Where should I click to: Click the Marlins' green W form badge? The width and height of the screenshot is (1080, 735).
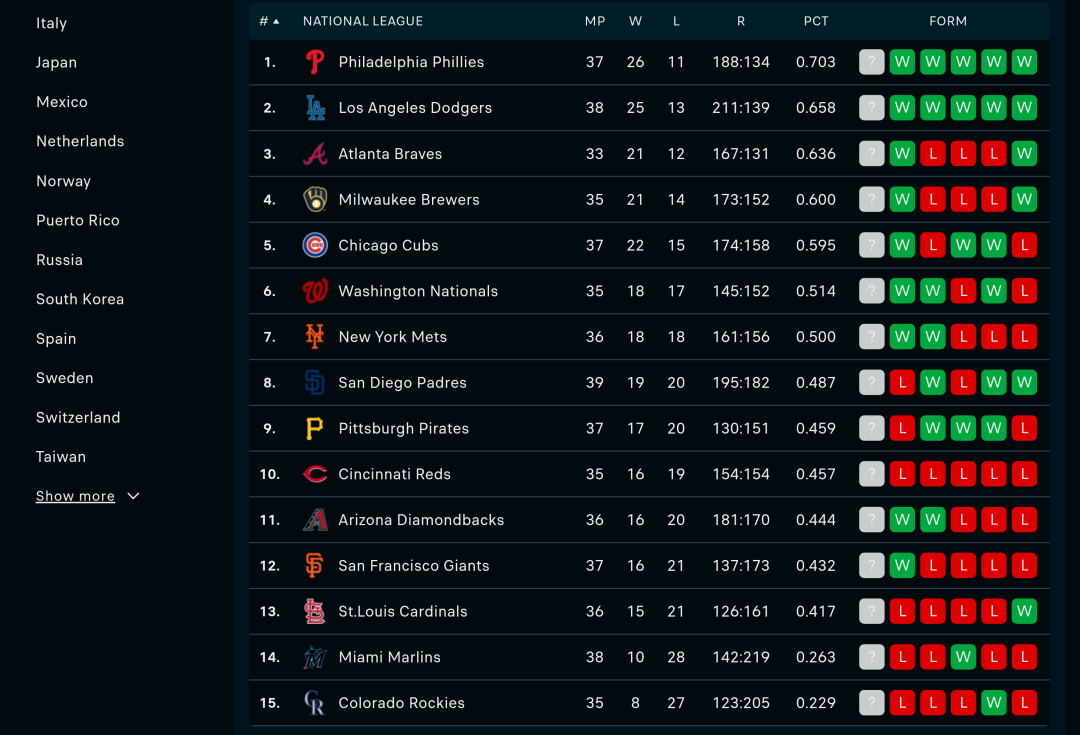(x=963, y=657)
